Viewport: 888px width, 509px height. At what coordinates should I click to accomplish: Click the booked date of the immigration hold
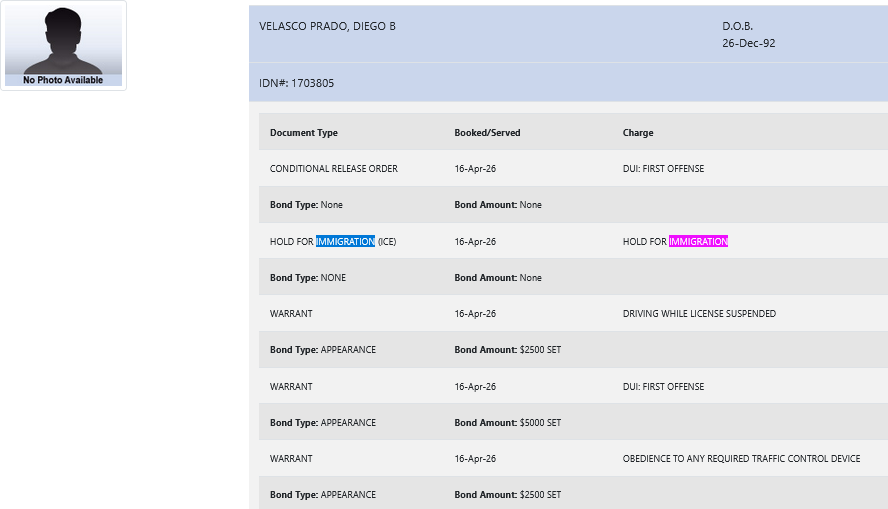click(475, 242)
